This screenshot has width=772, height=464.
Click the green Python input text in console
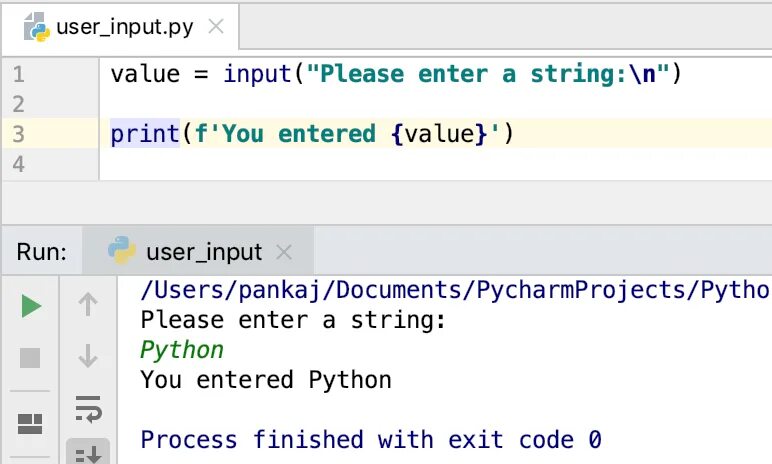[182, 350]
